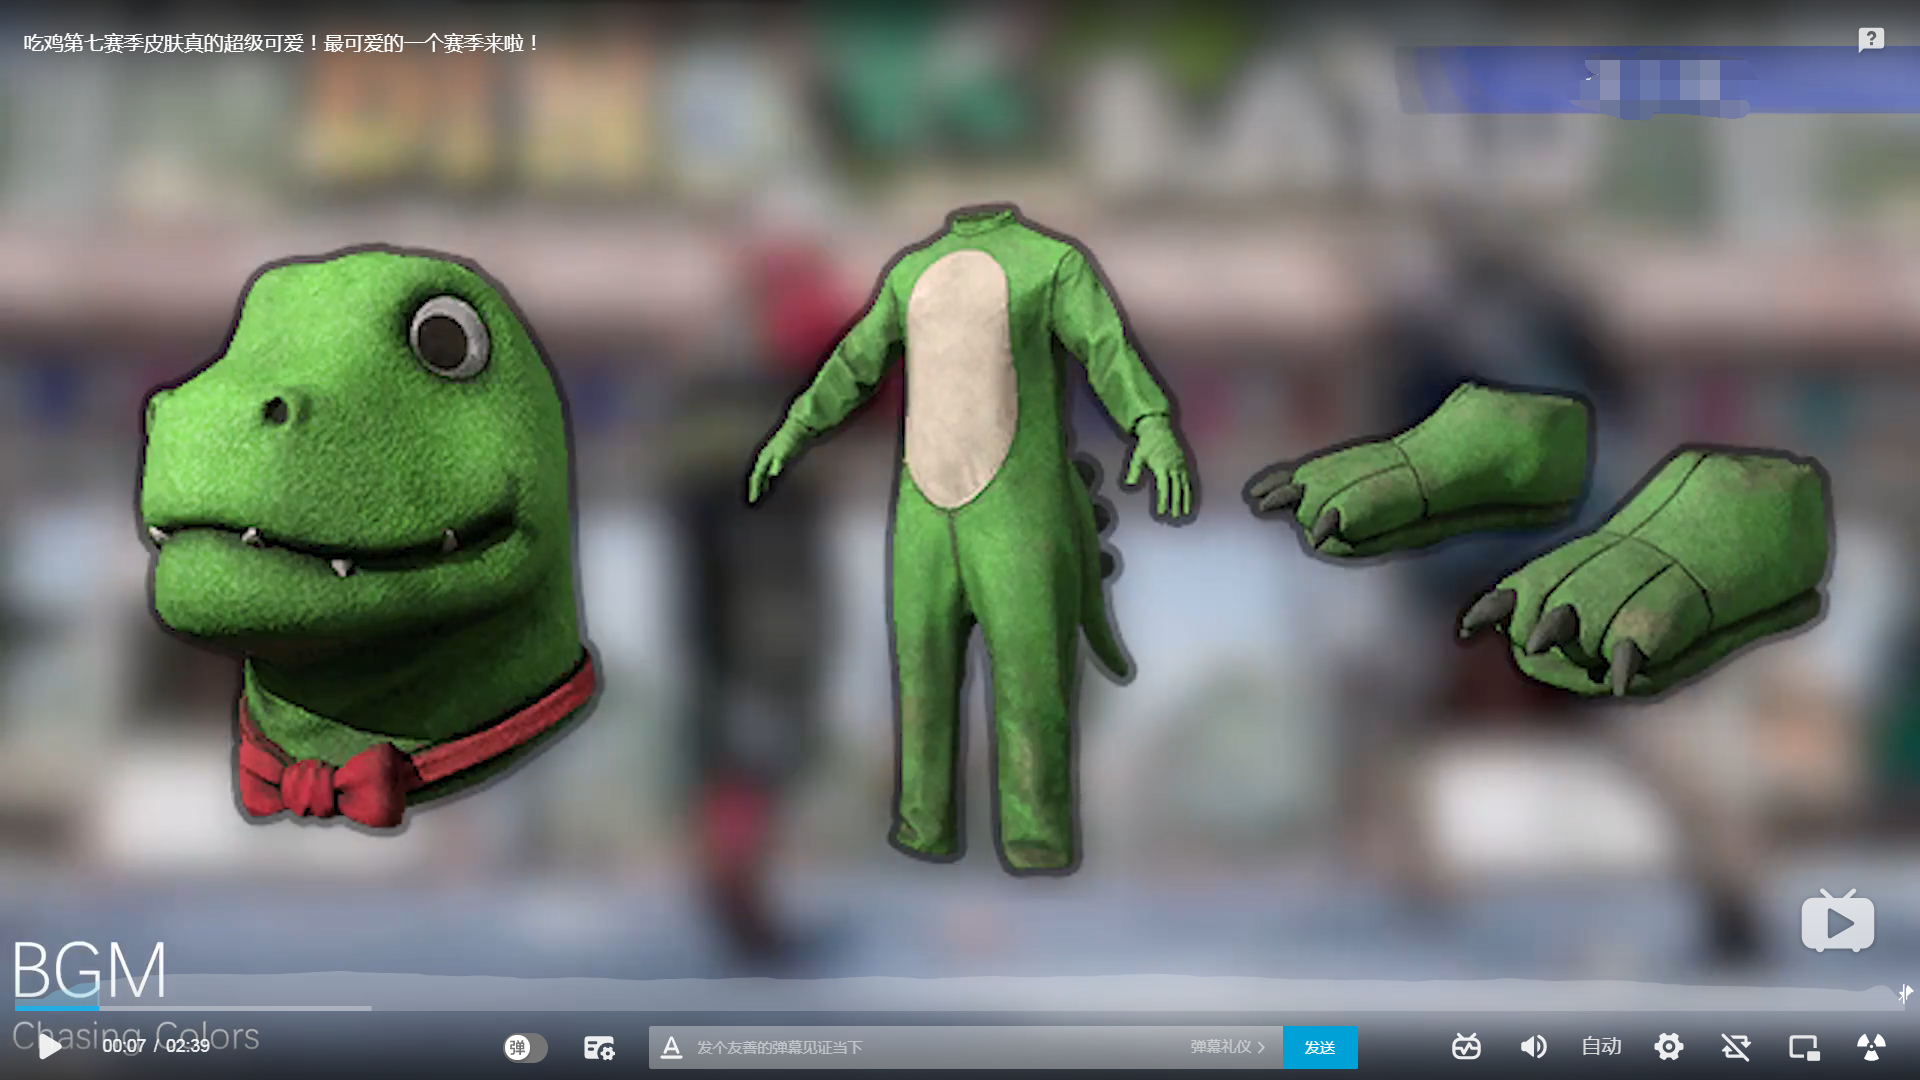Click the video title 吃鸡第七赛季皮肤
This screenshot has height=1080, width=1920.
coord(280,43)
